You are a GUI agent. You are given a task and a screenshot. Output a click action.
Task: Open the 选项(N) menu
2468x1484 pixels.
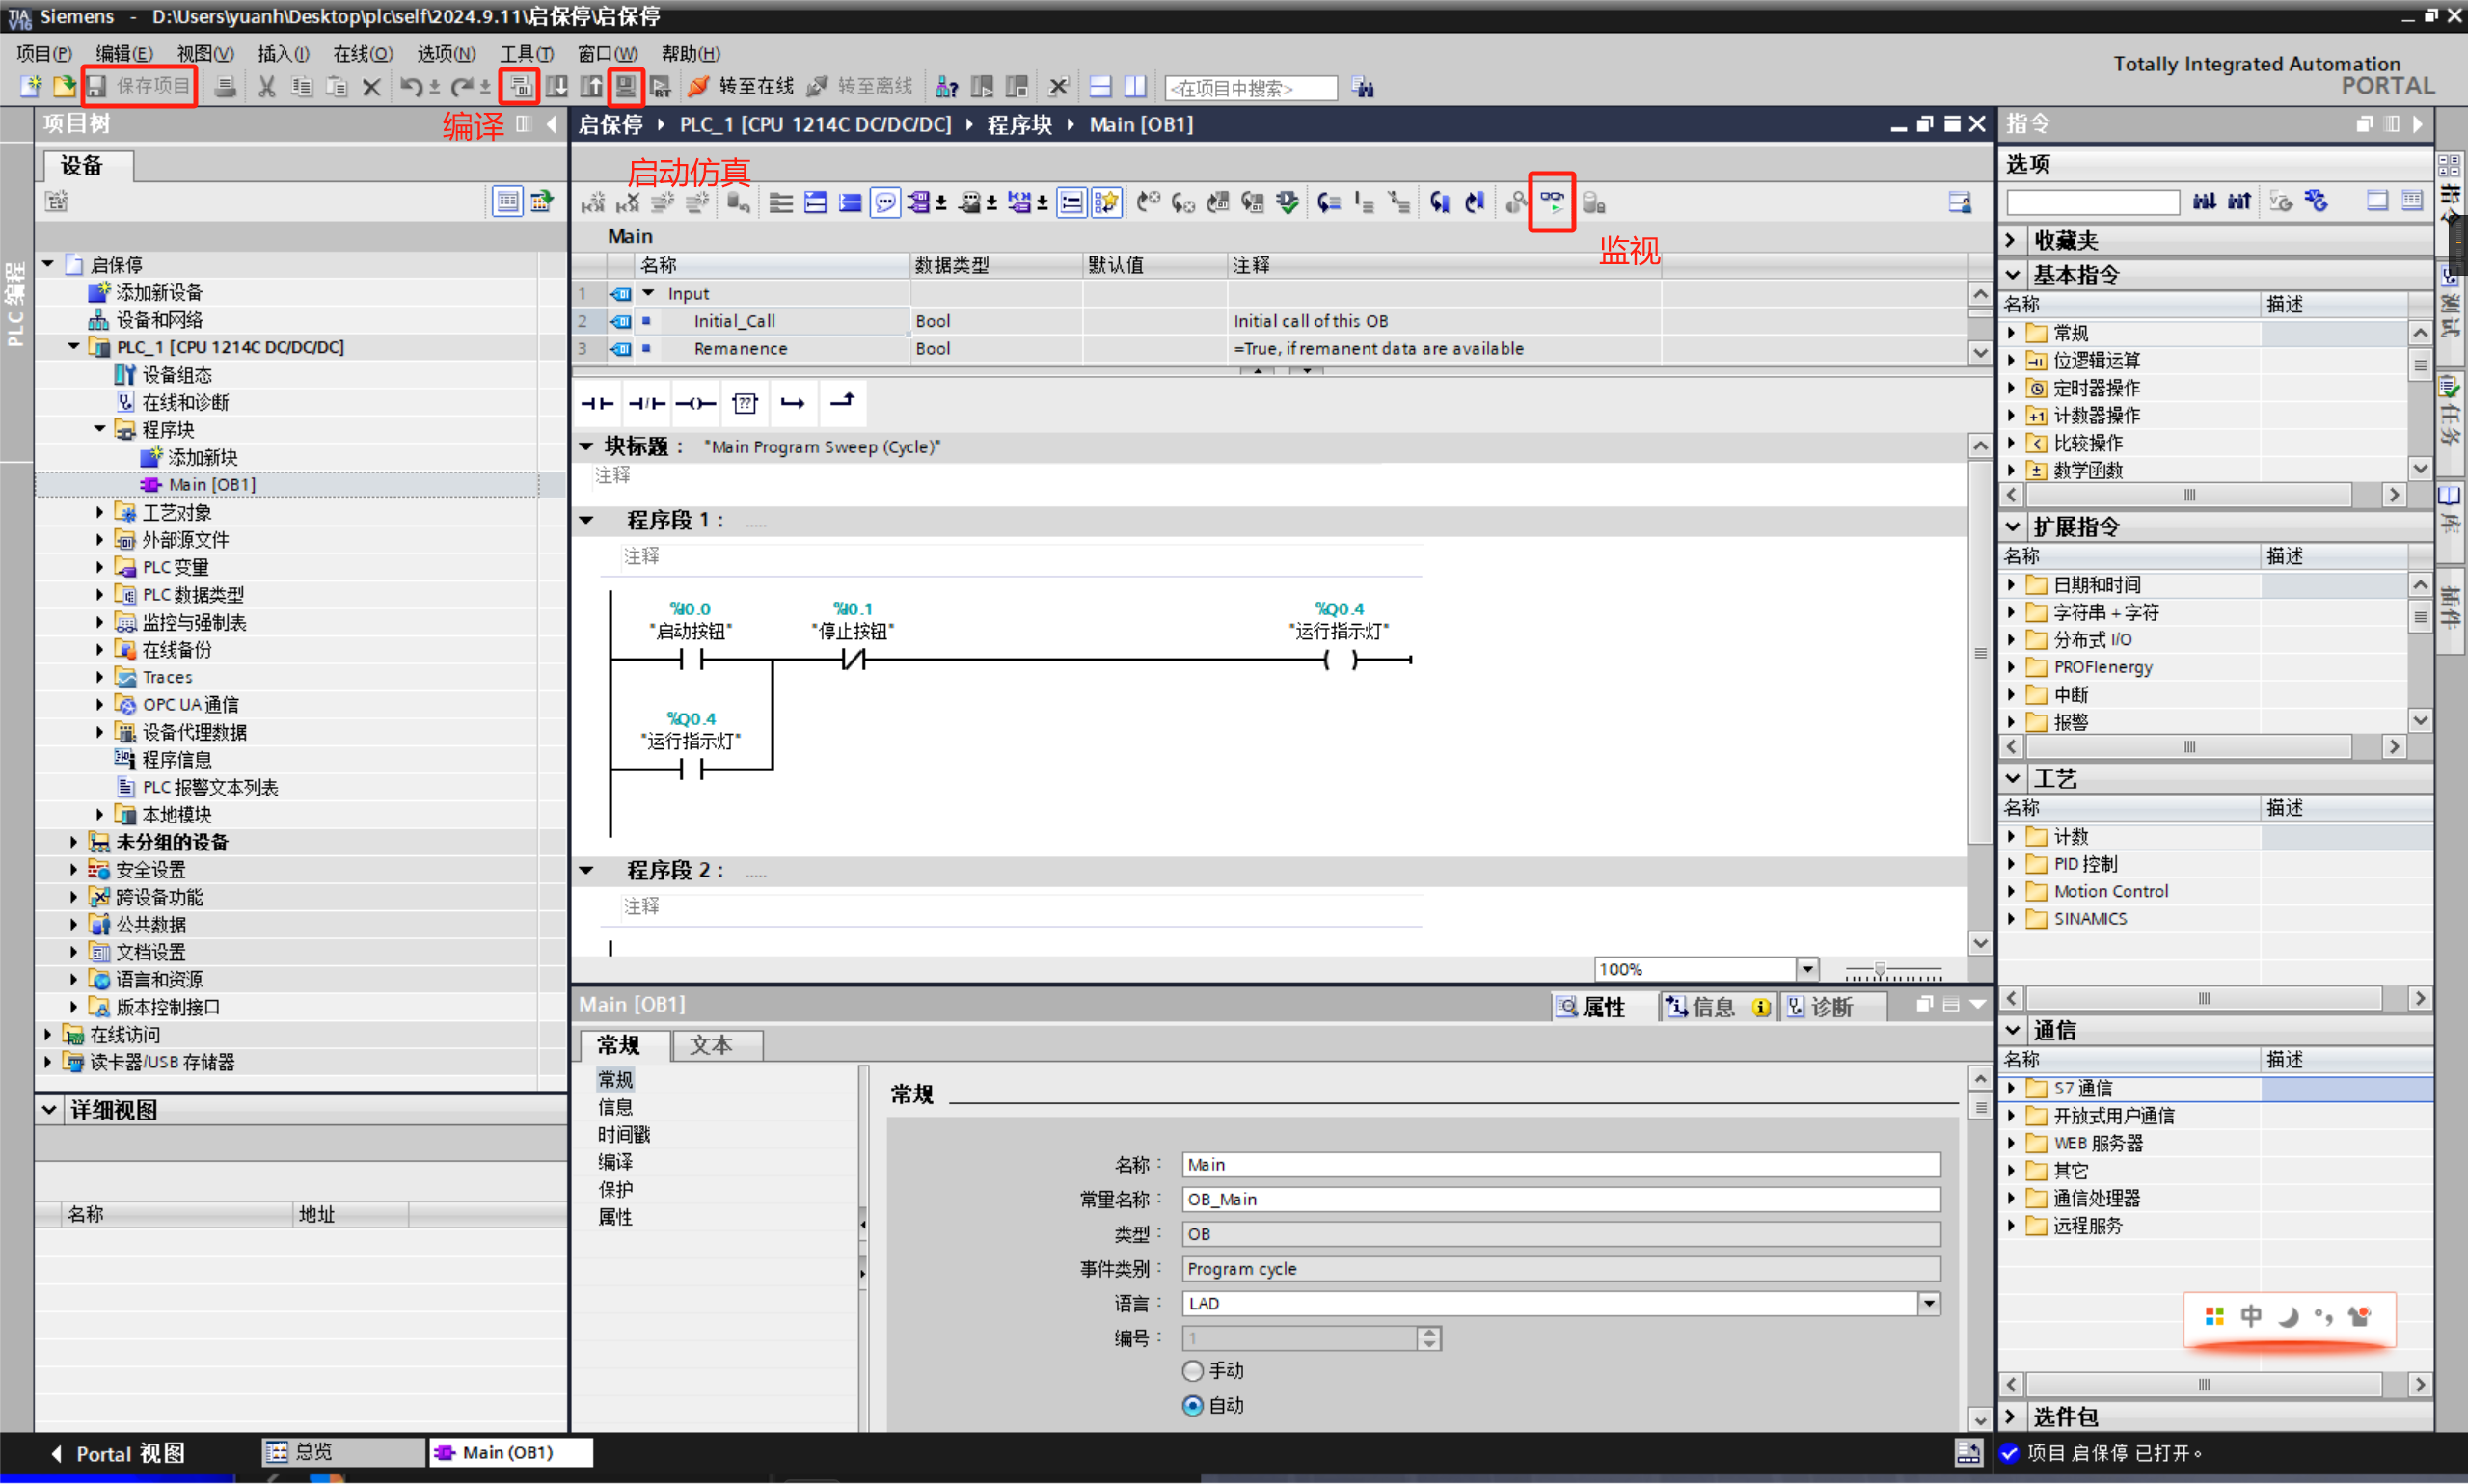[x=446, y=53]
